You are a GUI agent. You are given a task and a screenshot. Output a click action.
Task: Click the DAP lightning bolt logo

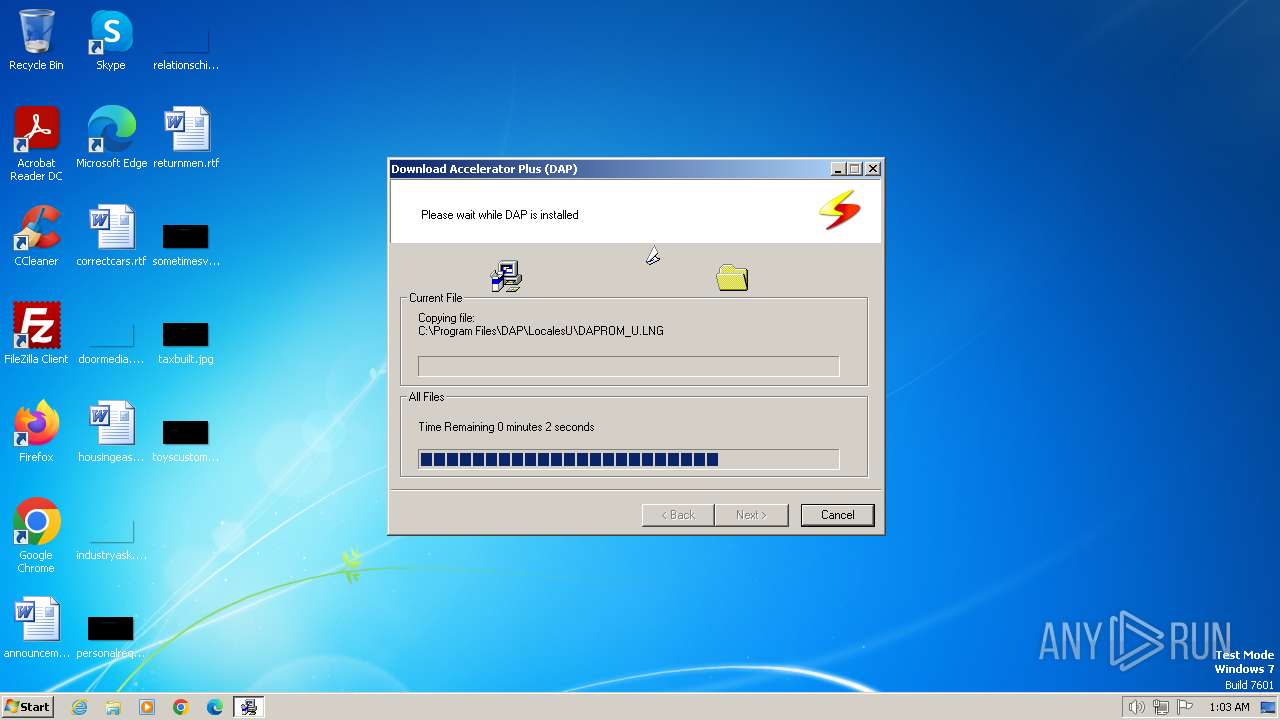(x=839, y=210)
